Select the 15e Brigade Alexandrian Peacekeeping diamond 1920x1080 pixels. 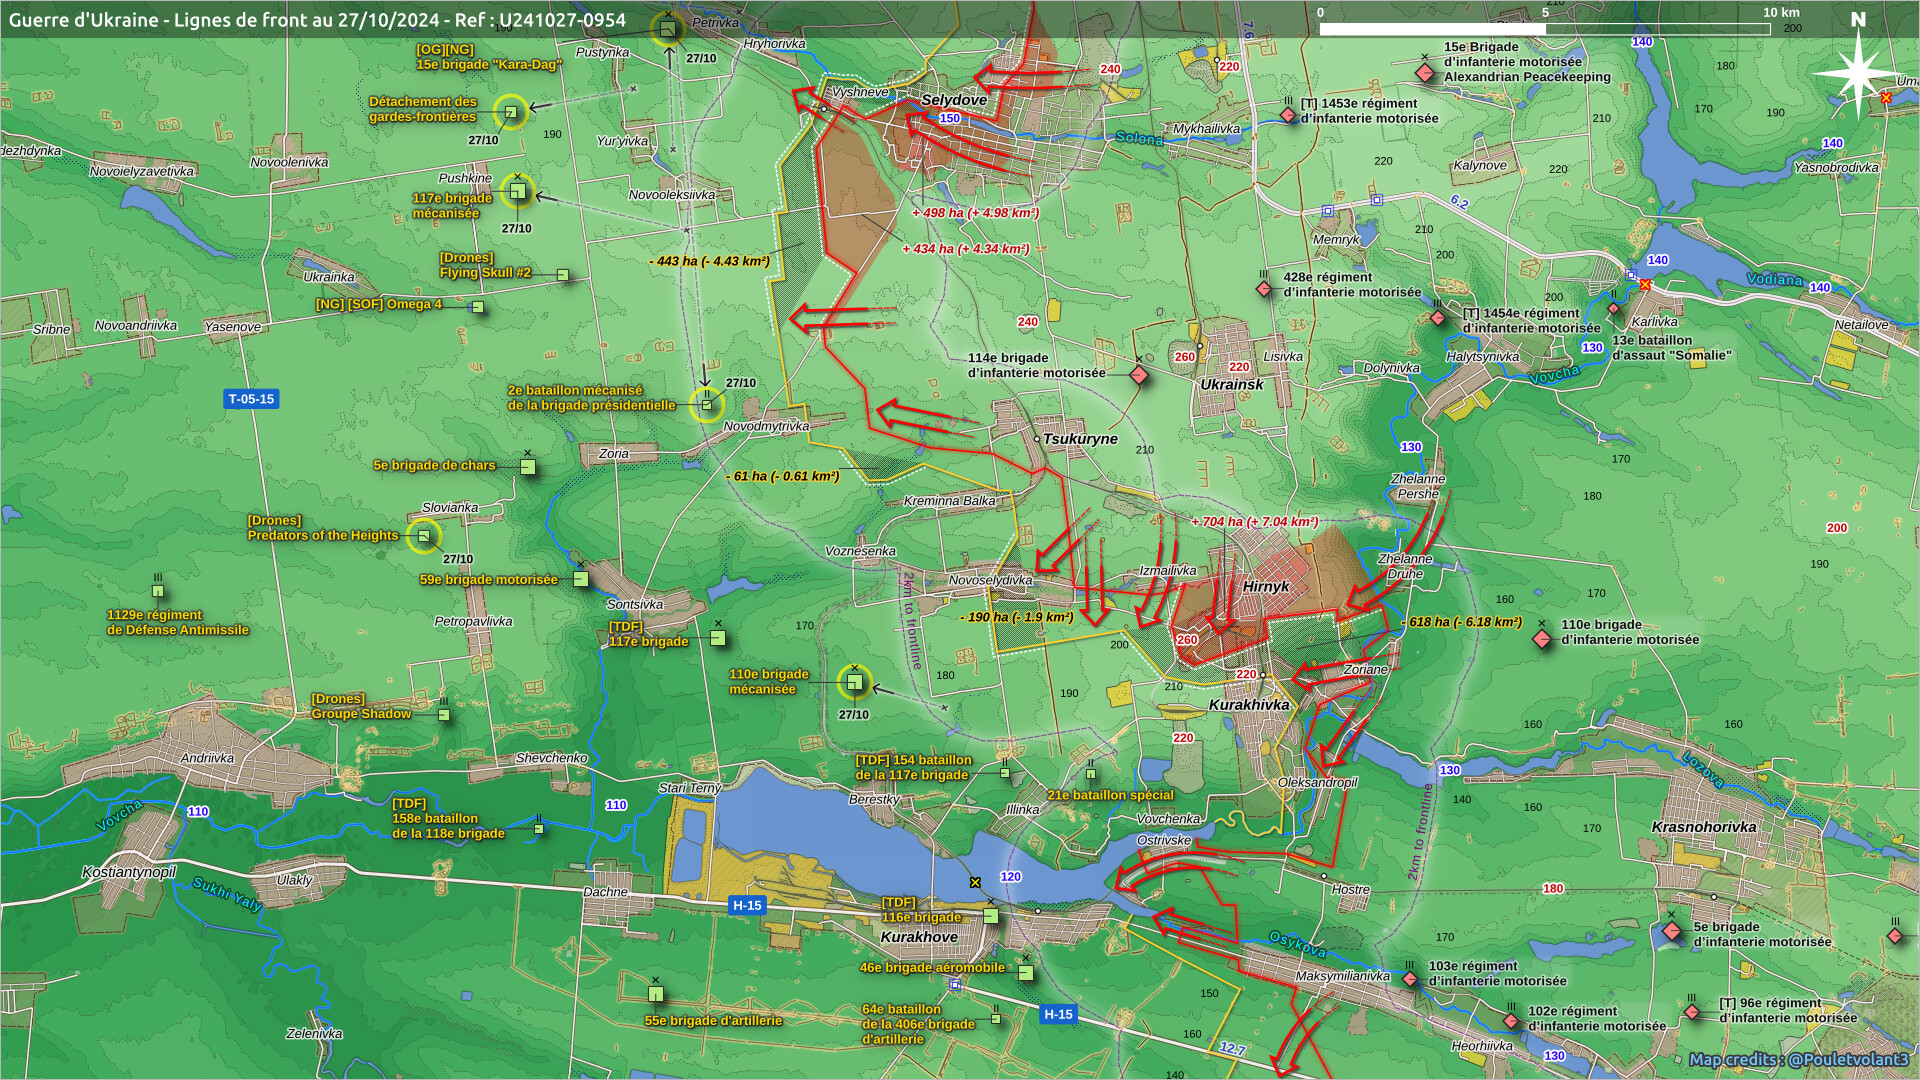tap(1425, 72)
